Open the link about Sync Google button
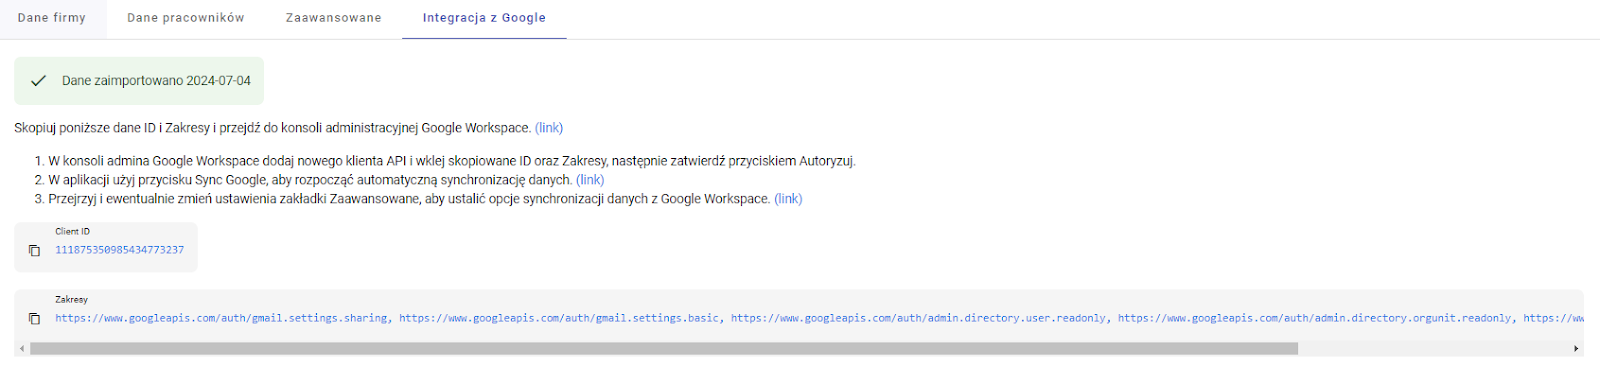The width and height of the screenshot is (1600, 384). (590, 180)
